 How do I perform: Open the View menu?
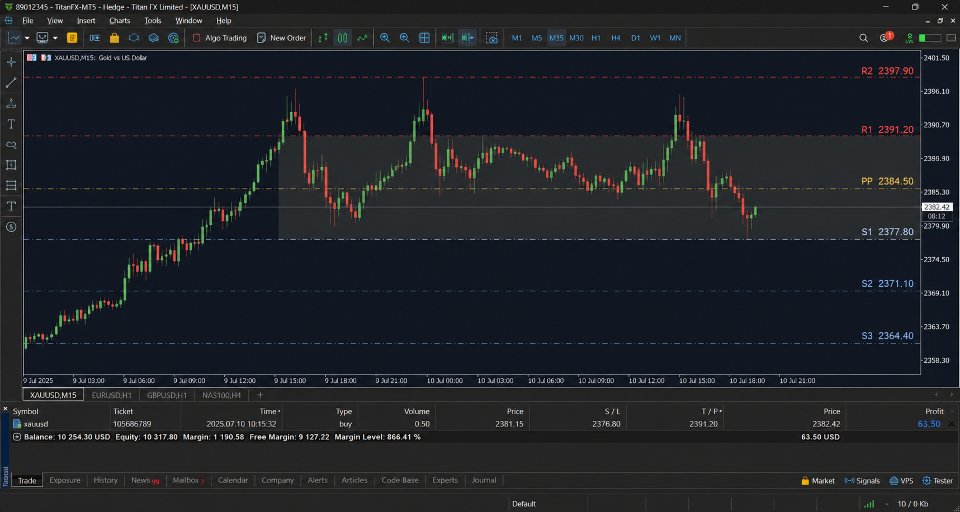point(54,21)
